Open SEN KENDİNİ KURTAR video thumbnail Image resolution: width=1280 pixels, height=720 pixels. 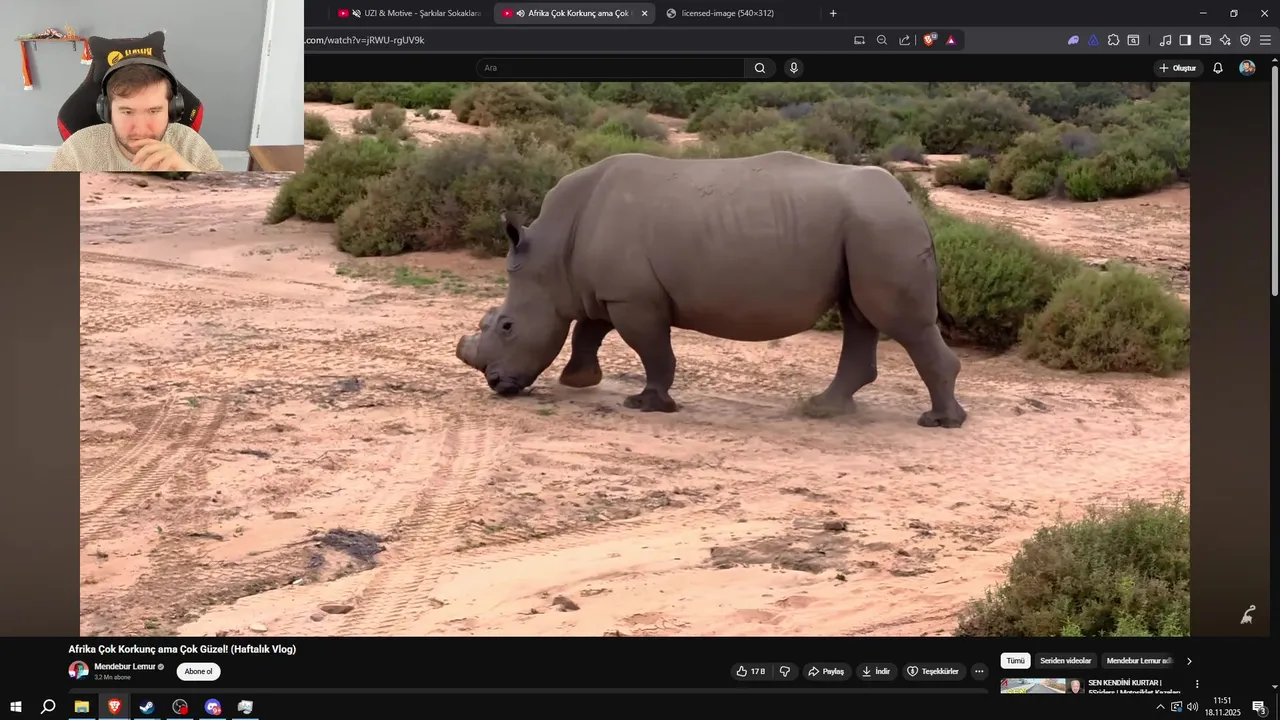coord(1042,686)
